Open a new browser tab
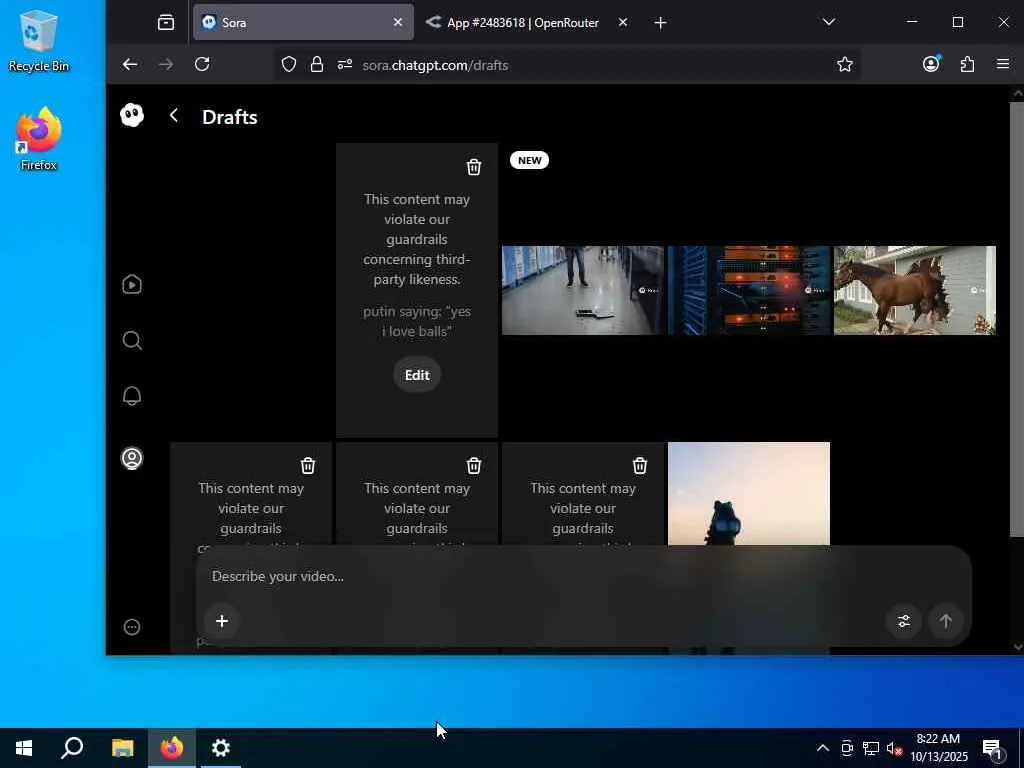 (x=660, y=22)
